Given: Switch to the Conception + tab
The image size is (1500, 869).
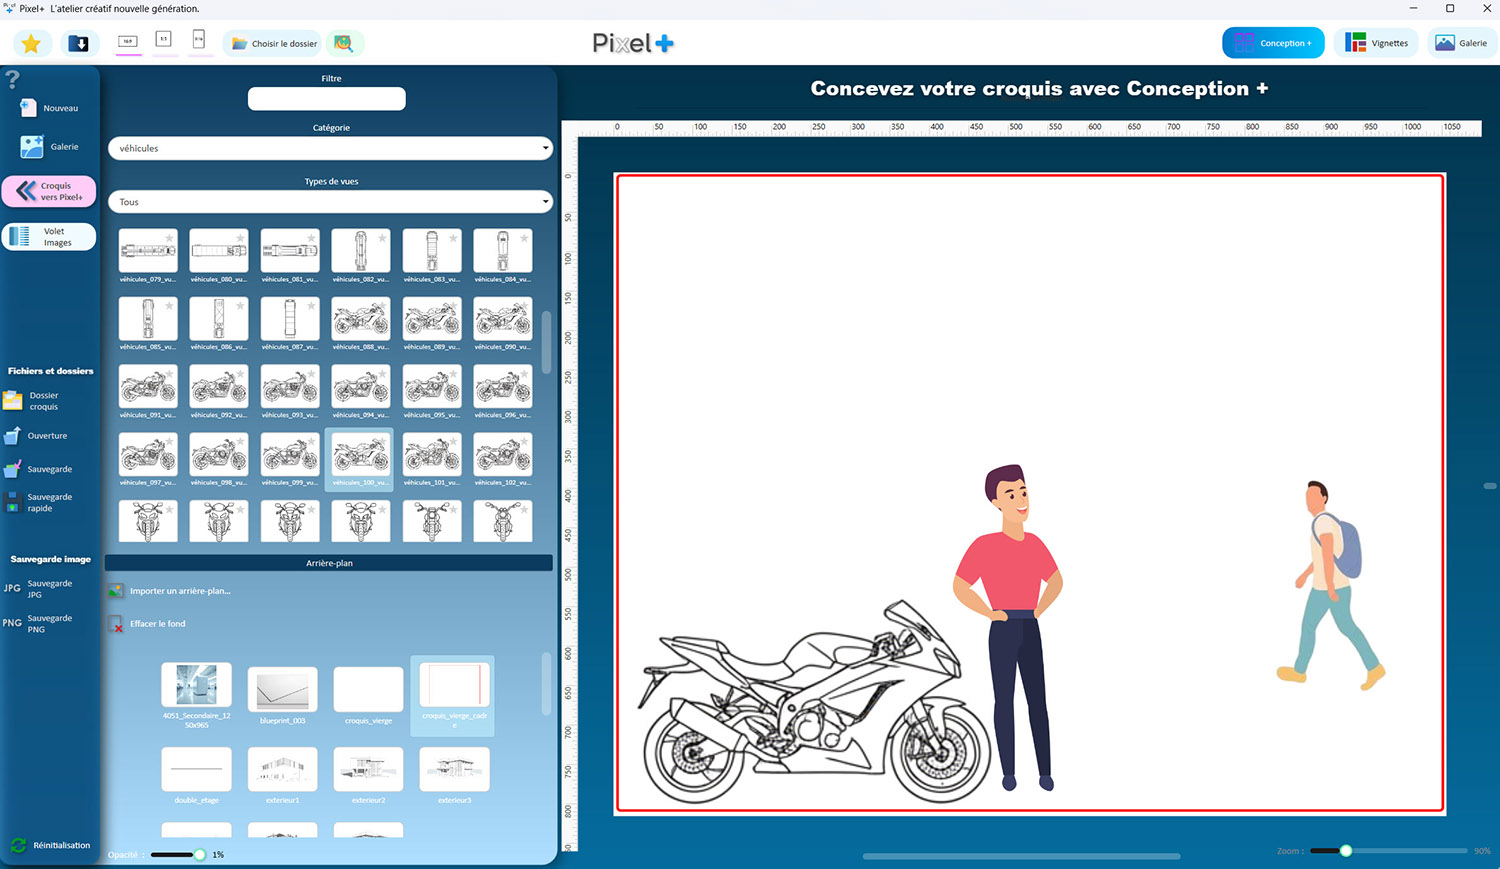Looking at the screenshot, I should [1273, 43].
